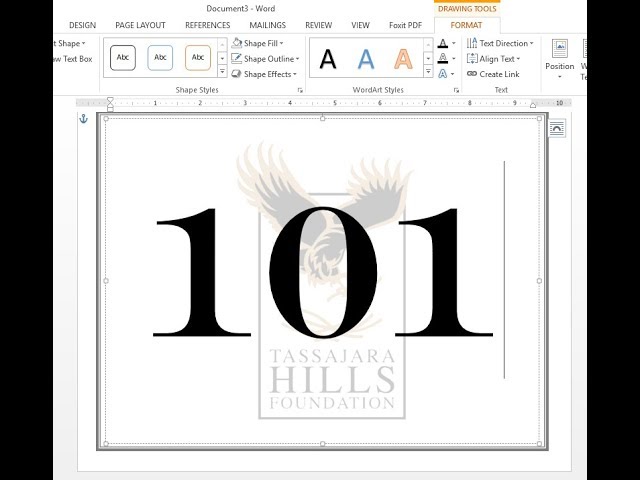640x480 pixels.
Task: Open the Text Outline dropdown arrow
Action: [453, 59]
